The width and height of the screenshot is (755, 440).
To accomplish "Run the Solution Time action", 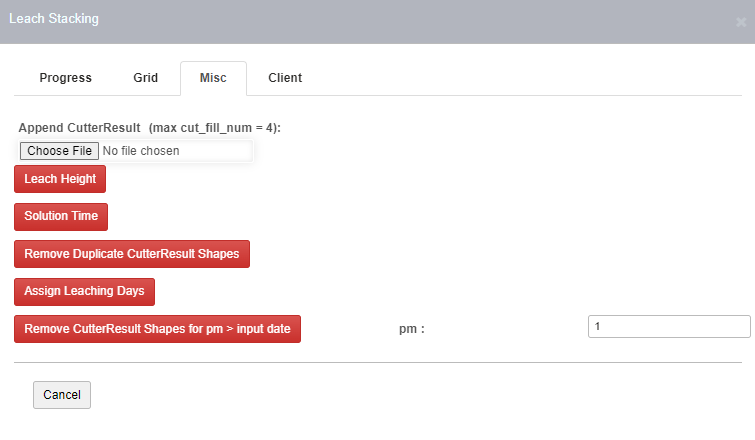I will point(61,216).
